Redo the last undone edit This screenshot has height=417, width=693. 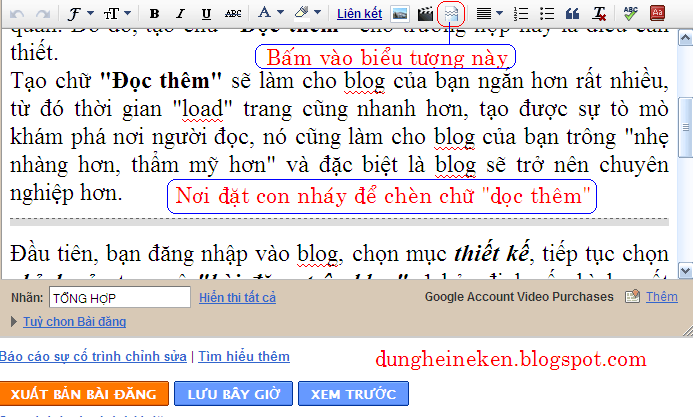[43, 14]
